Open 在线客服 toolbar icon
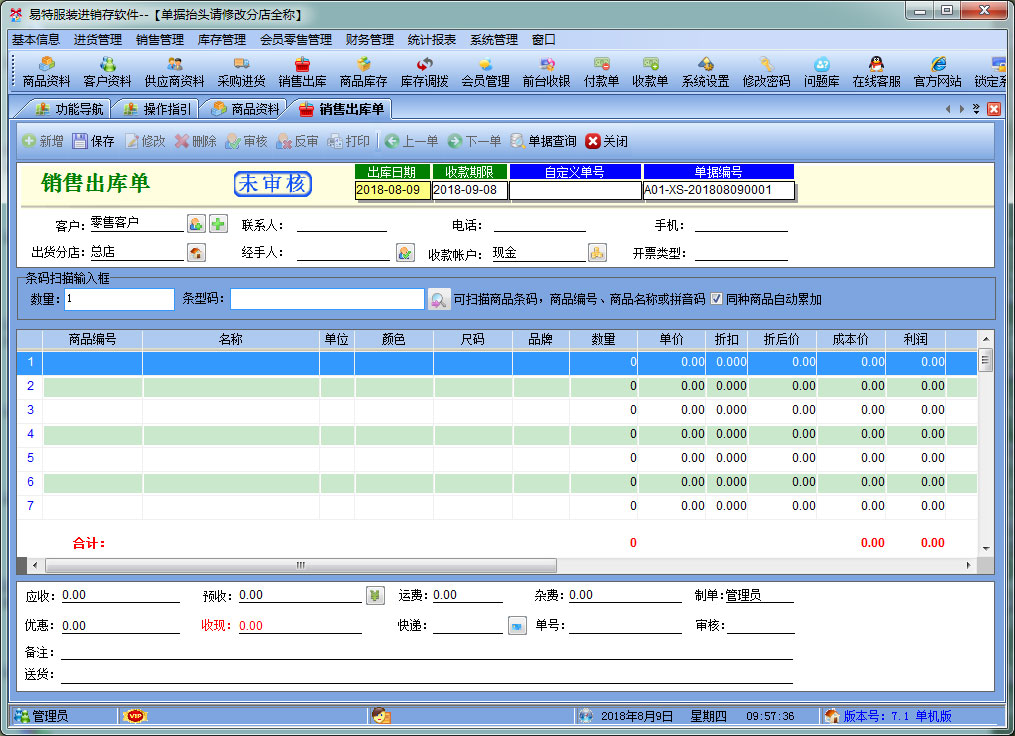The width and height of the screenshot is (1015, 736). point(876,72)
